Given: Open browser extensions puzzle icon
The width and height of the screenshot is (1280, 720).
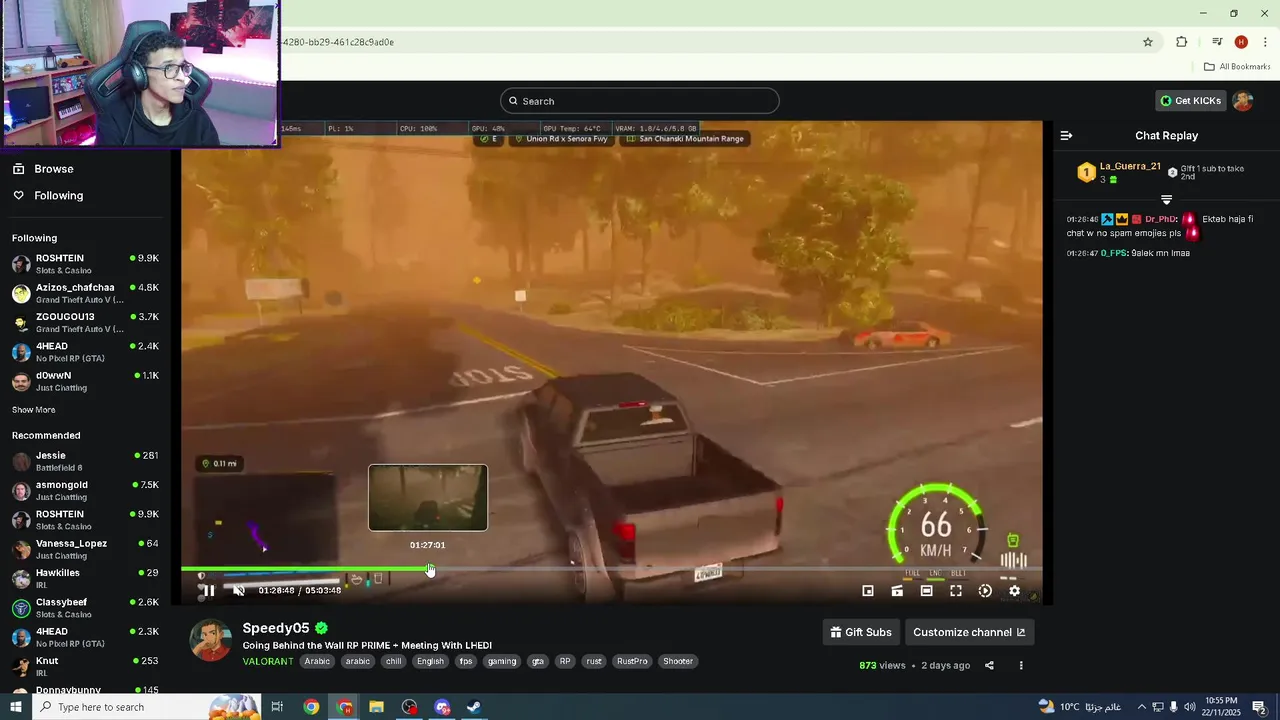Looking at the screenshot, I should (x=1182, y=42).
